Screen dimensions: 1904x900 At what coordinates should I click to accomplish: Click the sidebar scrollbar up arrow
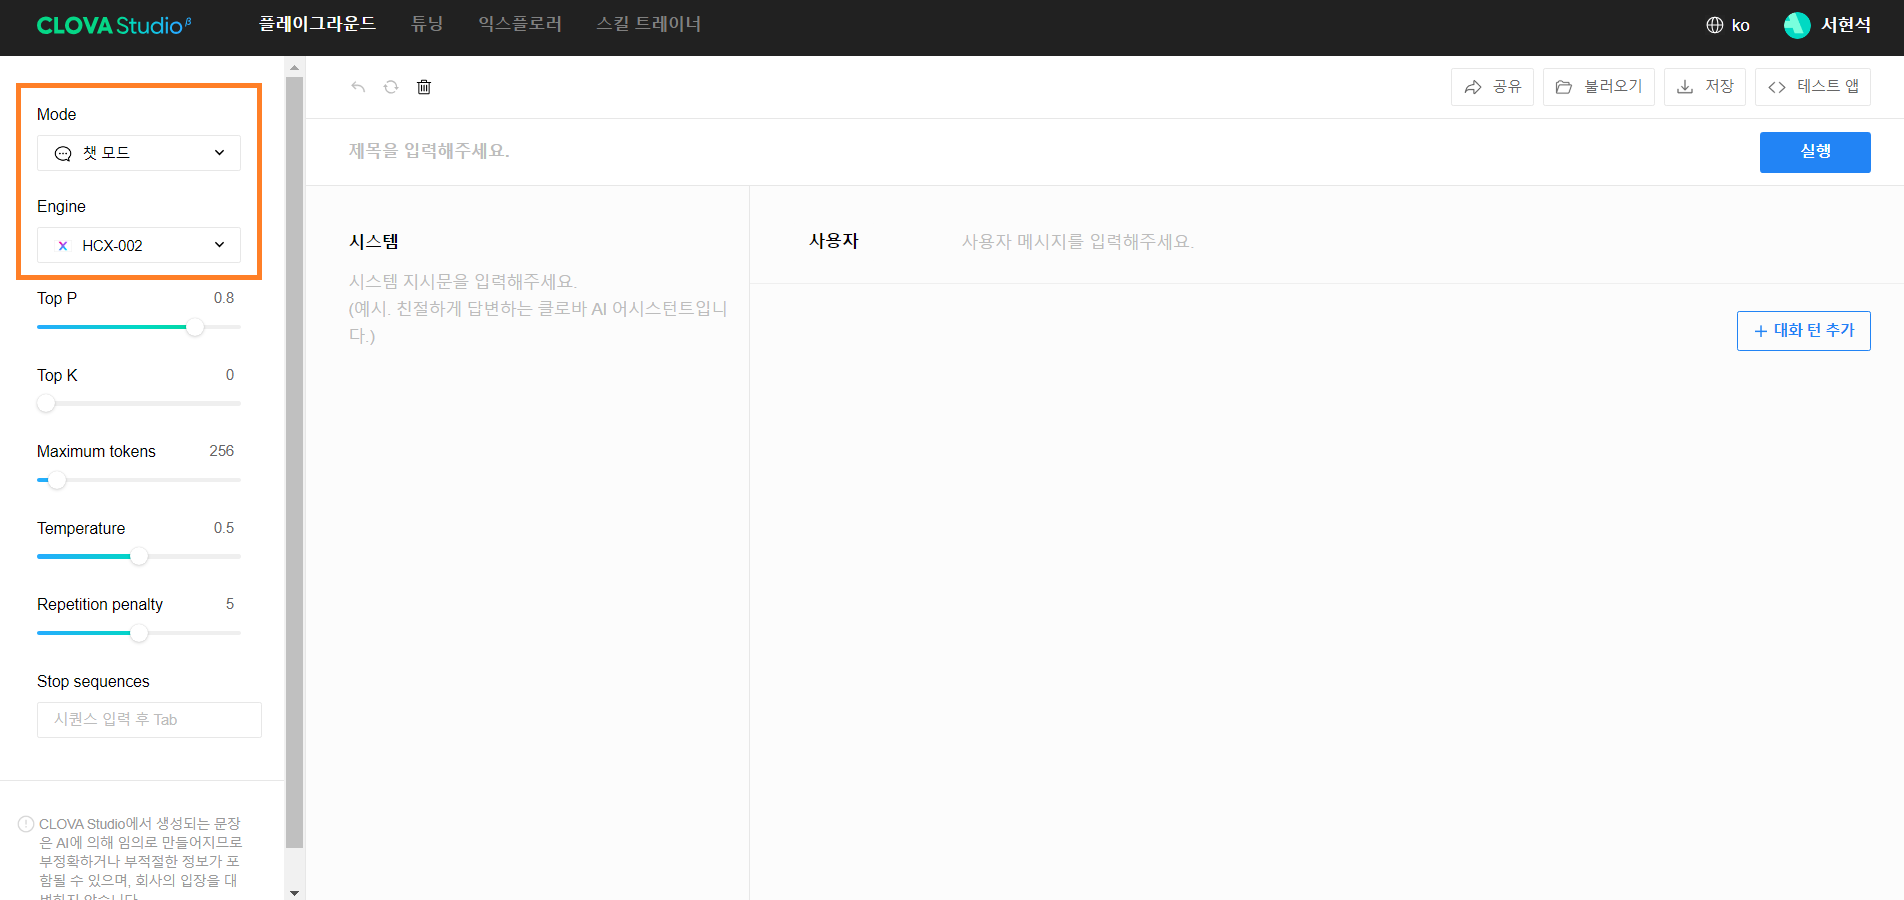pos(294,68)
